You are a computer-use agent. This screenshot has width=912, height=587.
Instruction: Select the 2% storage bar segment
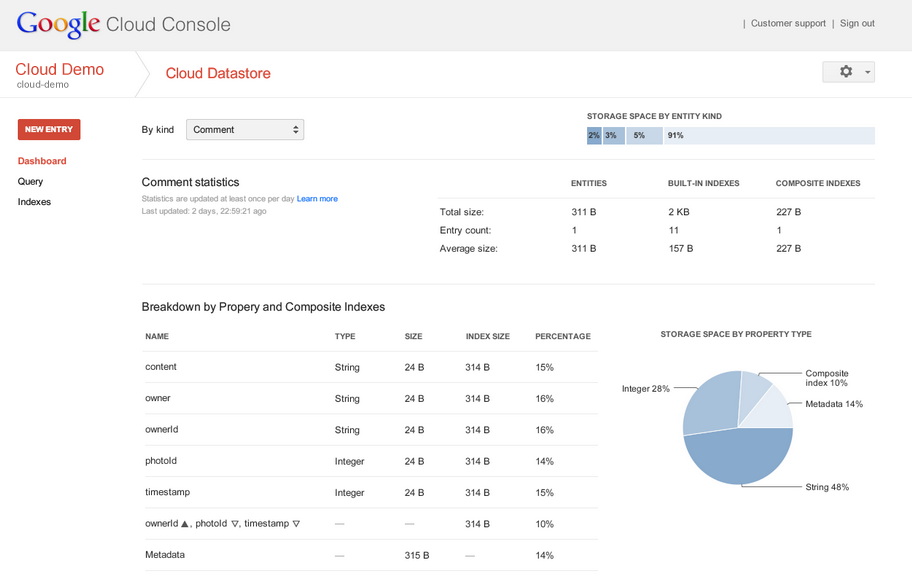tap(594, 136)
